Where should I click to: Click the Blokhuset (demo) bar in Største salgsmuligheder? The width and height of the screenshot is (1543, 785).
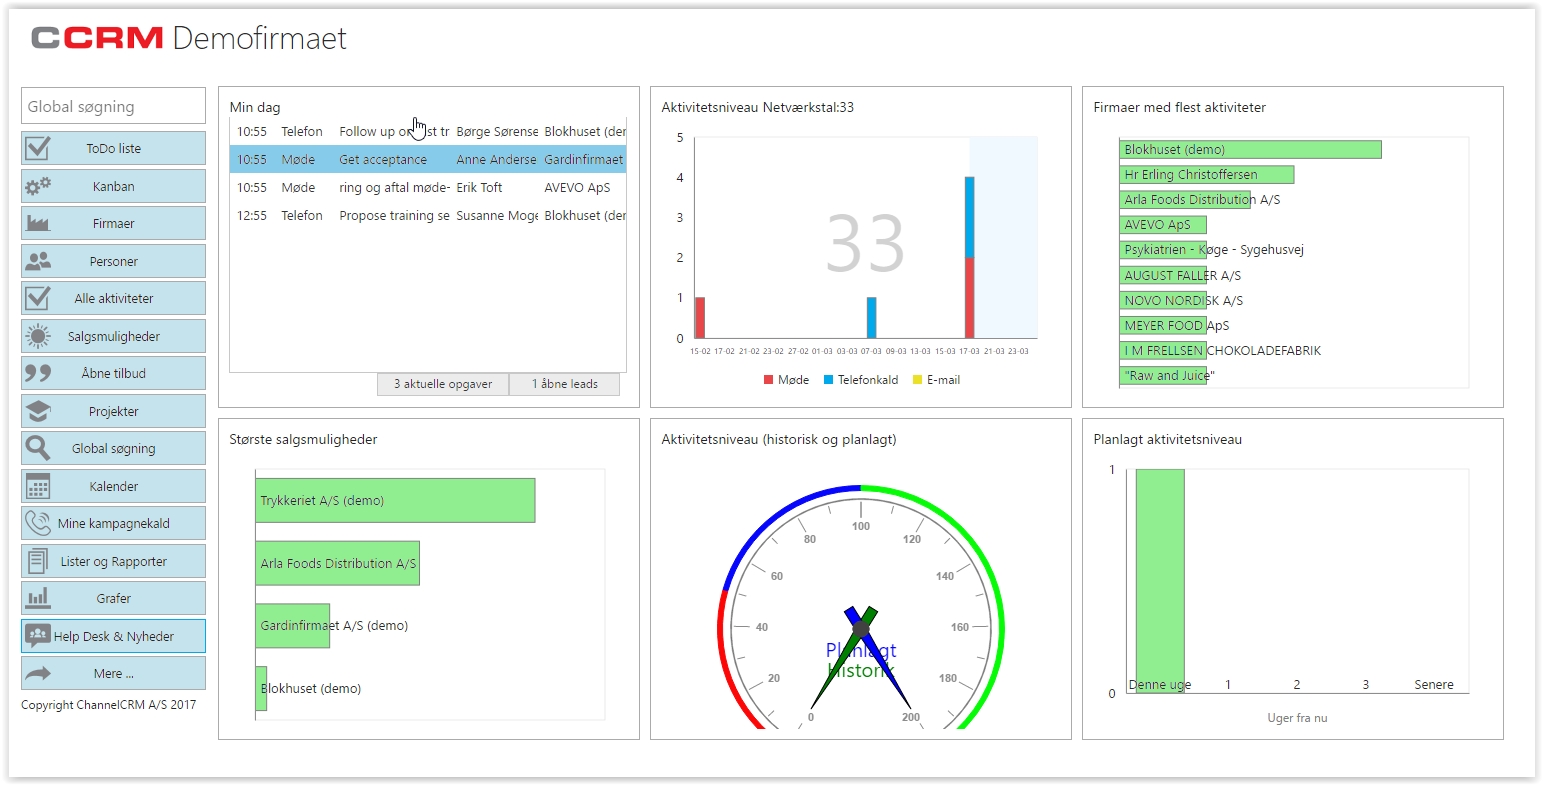coord(261,688)
